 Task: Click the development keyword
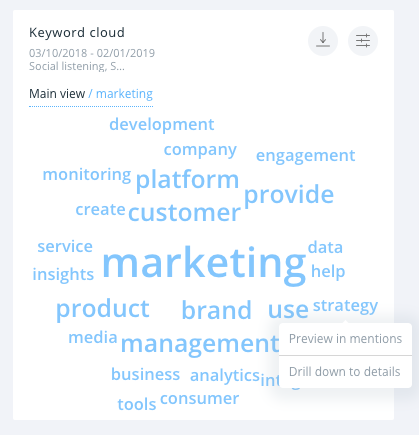[x=162, y=125]
